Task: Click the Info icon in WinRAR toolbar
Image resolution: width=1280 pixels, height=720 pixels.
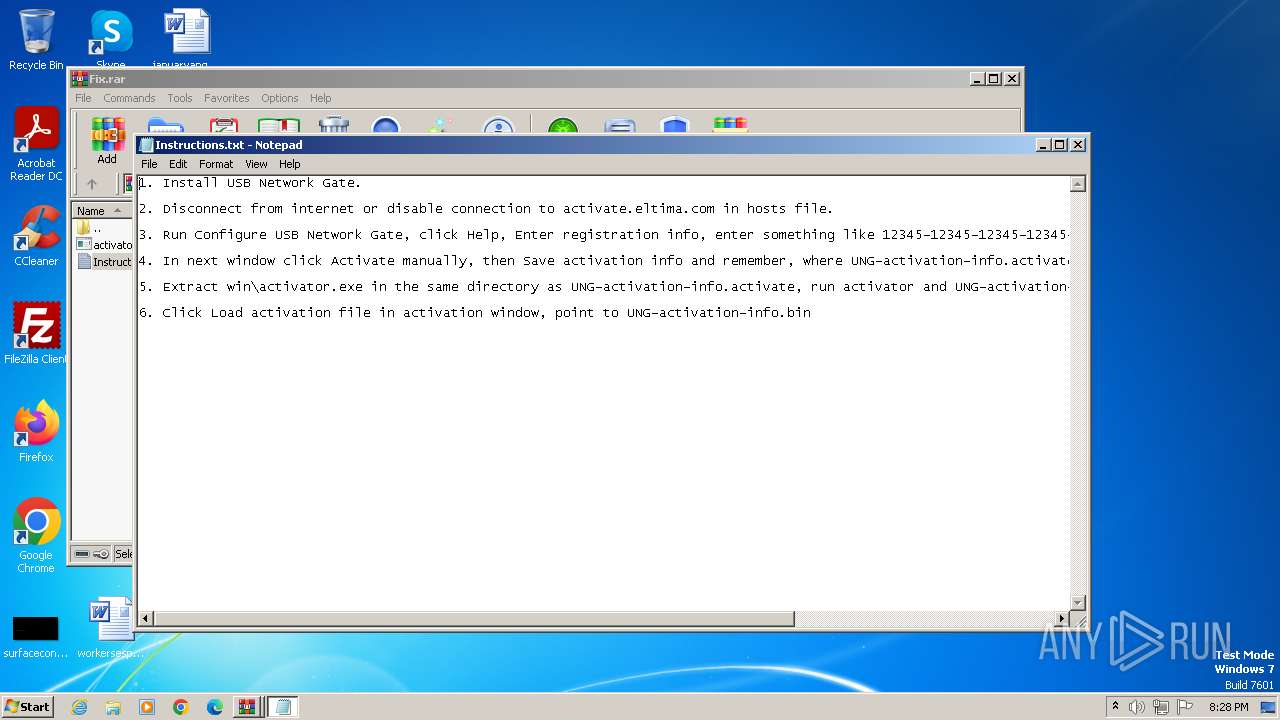Action: 498,125
